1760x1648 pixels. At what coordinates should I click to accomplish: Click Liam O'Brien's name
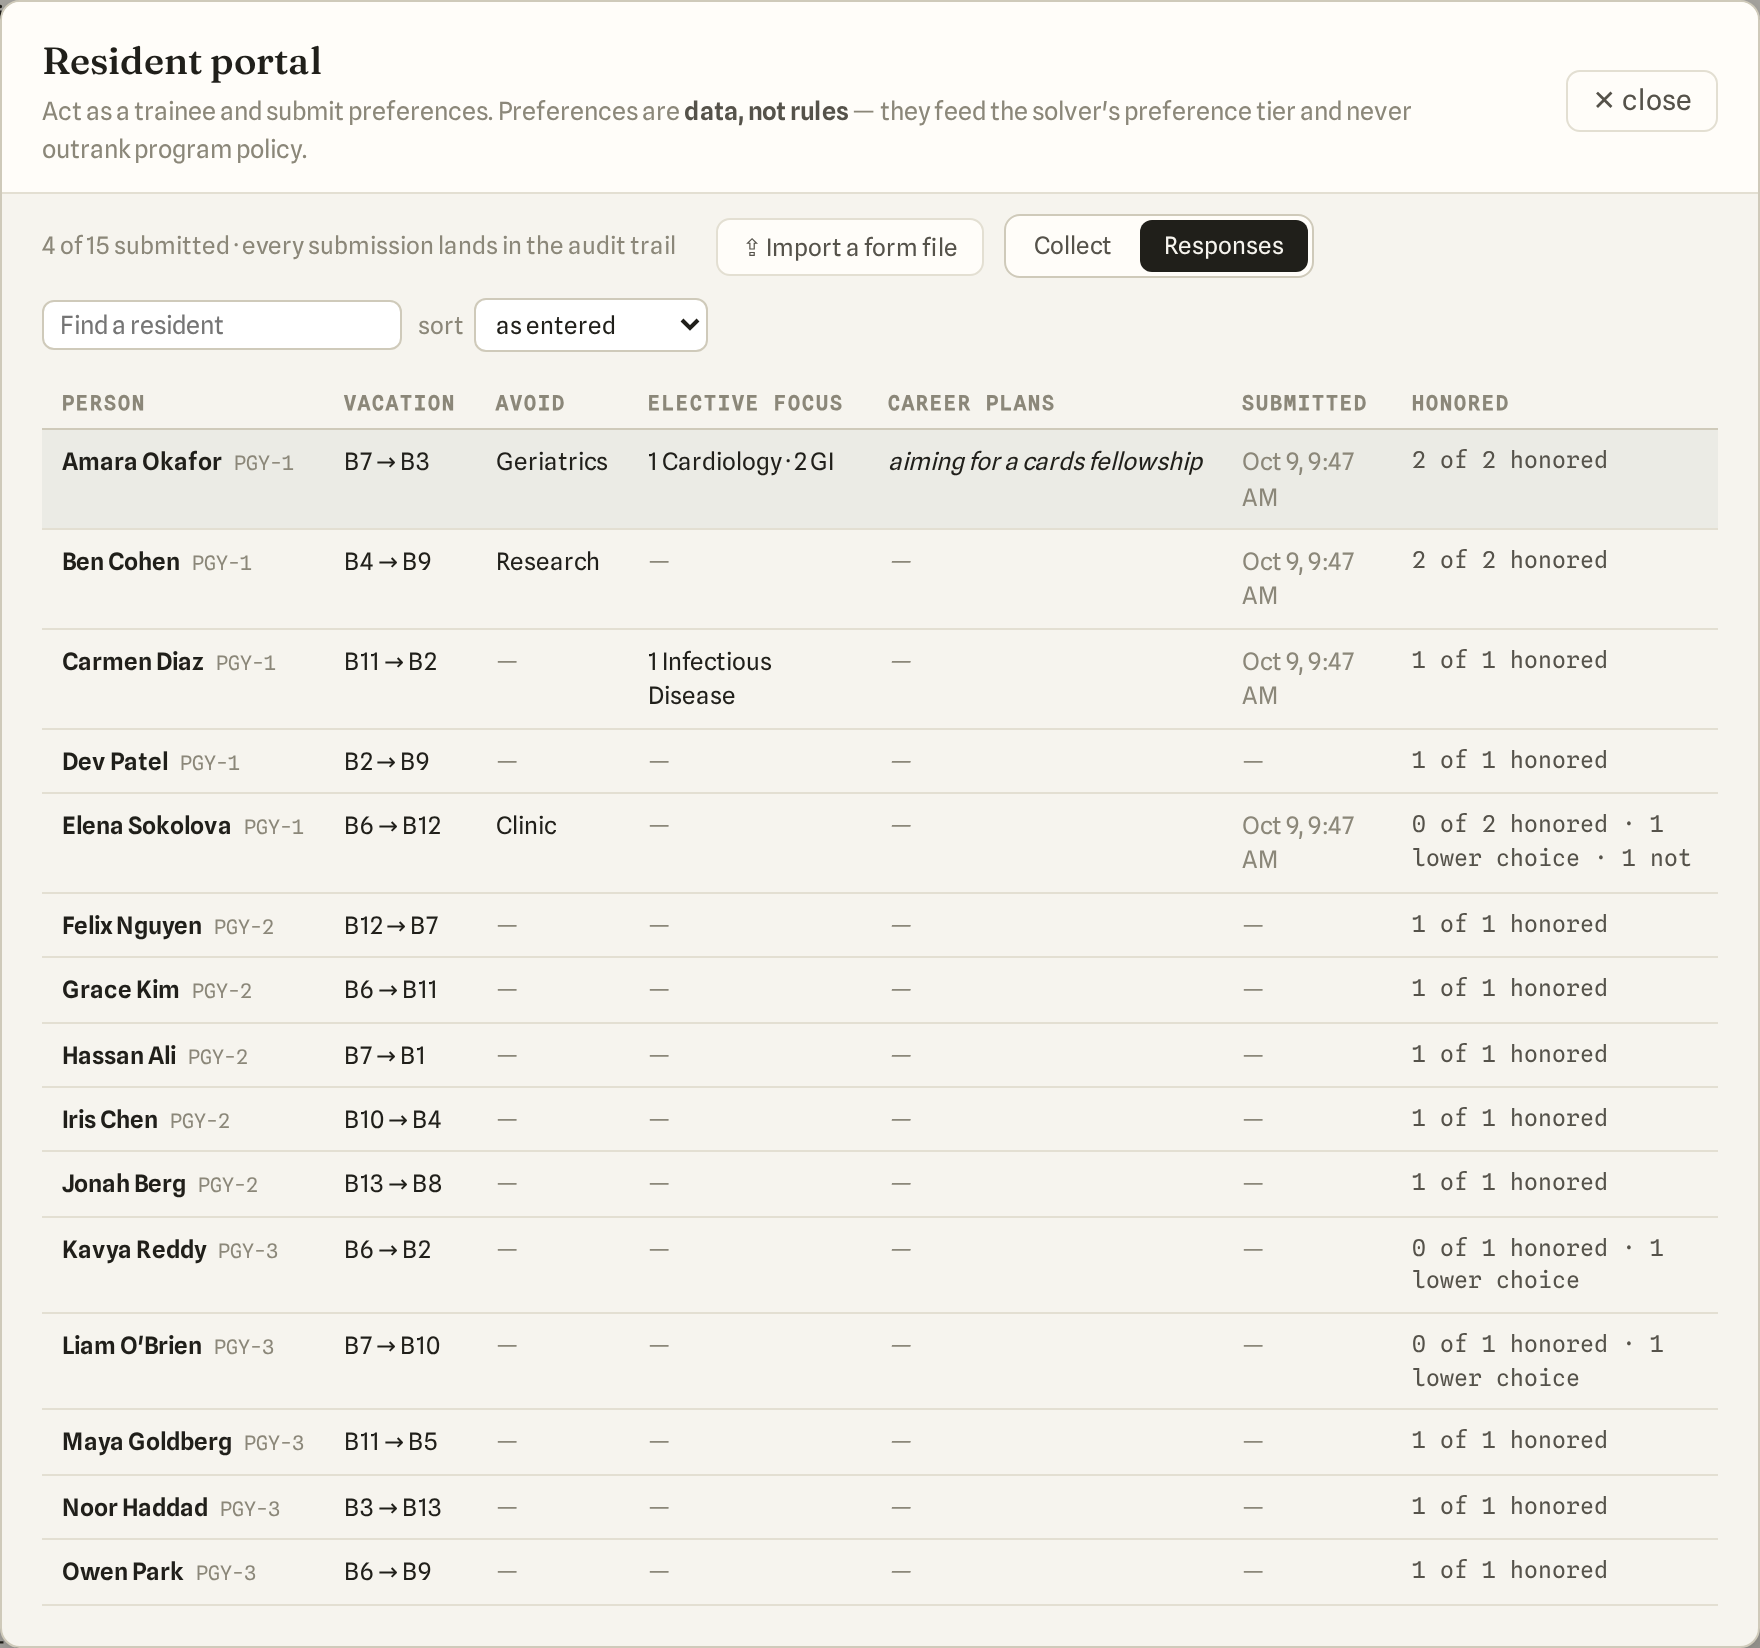(132, 1345)
